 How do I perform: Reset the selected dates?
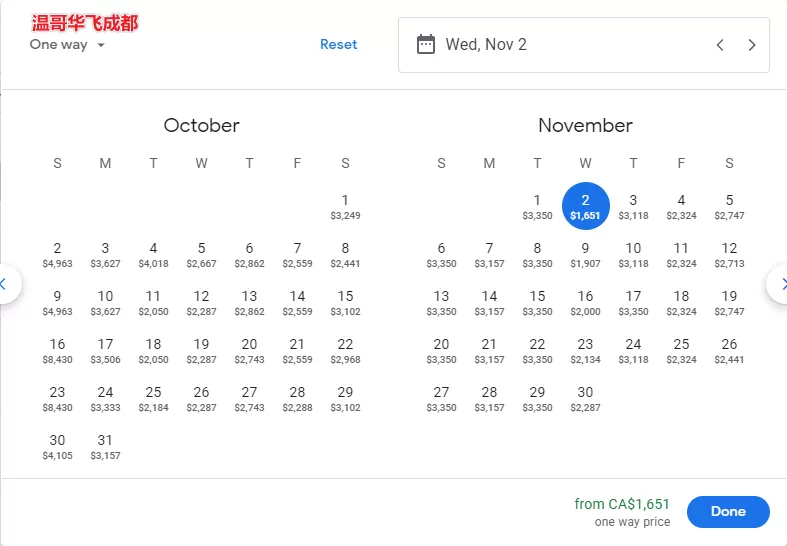pyautogui.click(x=339, y=45)
